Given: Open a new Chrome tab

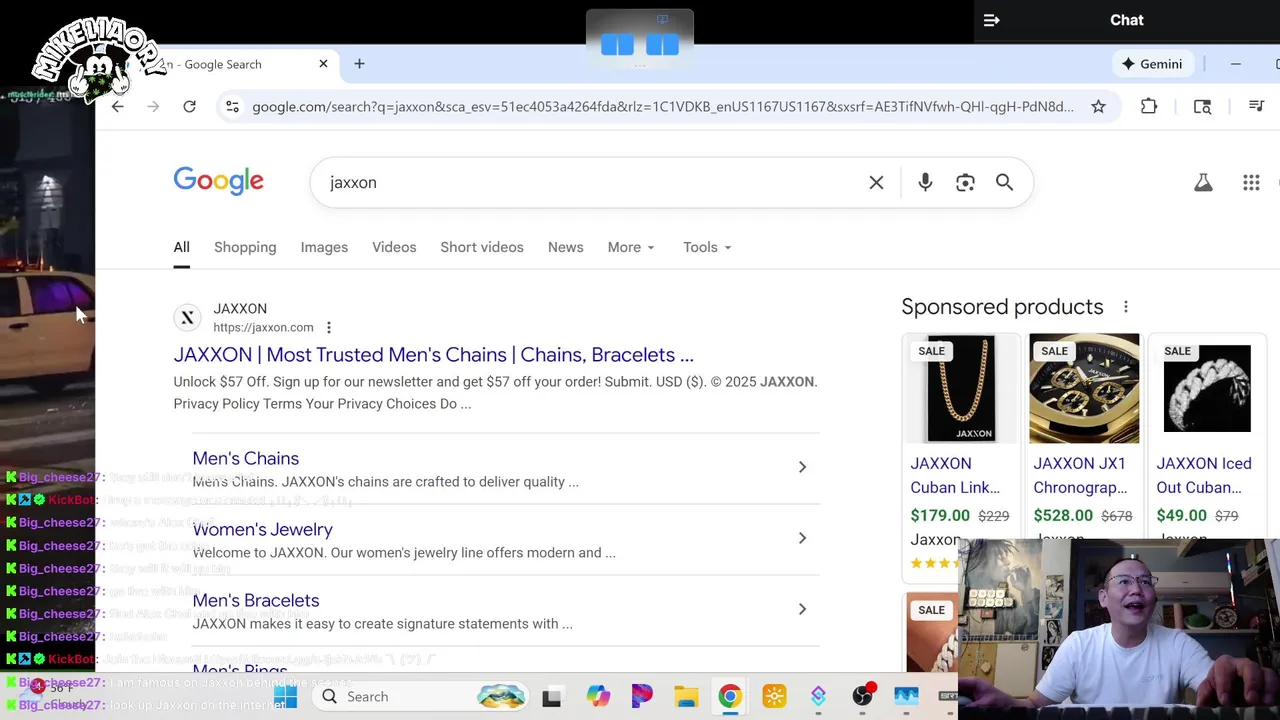Looking at the screenshot, I should [359, 64].
